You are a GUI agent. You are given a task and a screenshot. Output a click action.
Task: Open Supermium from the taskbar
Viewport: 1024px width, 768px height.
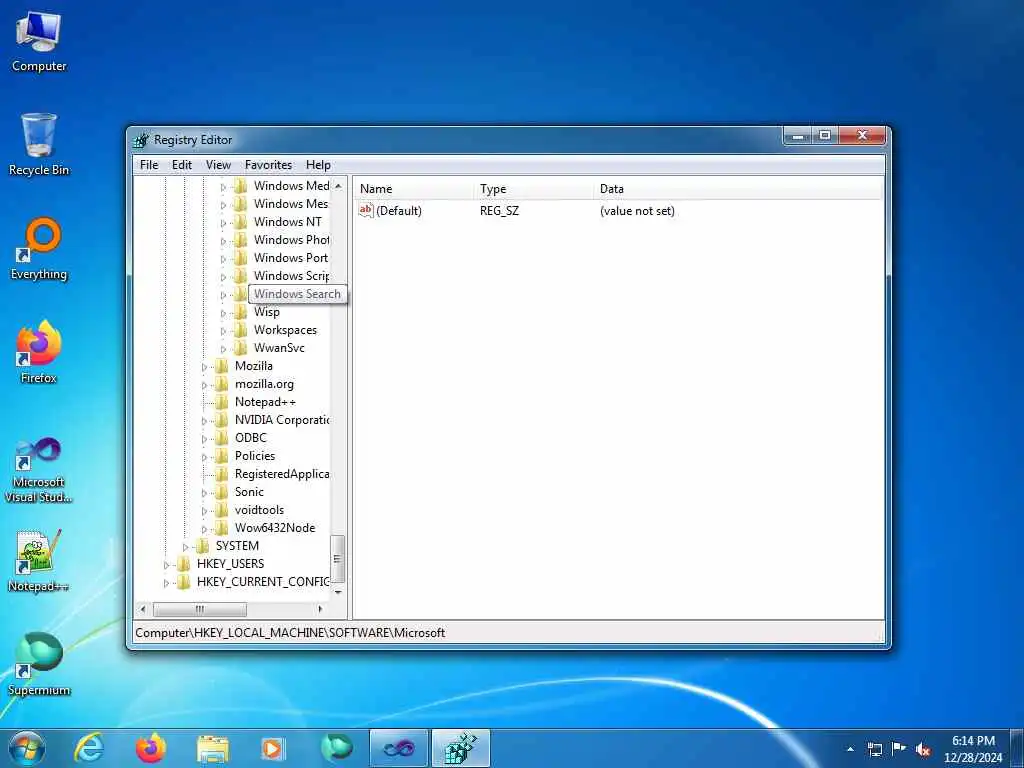(336, 748)
